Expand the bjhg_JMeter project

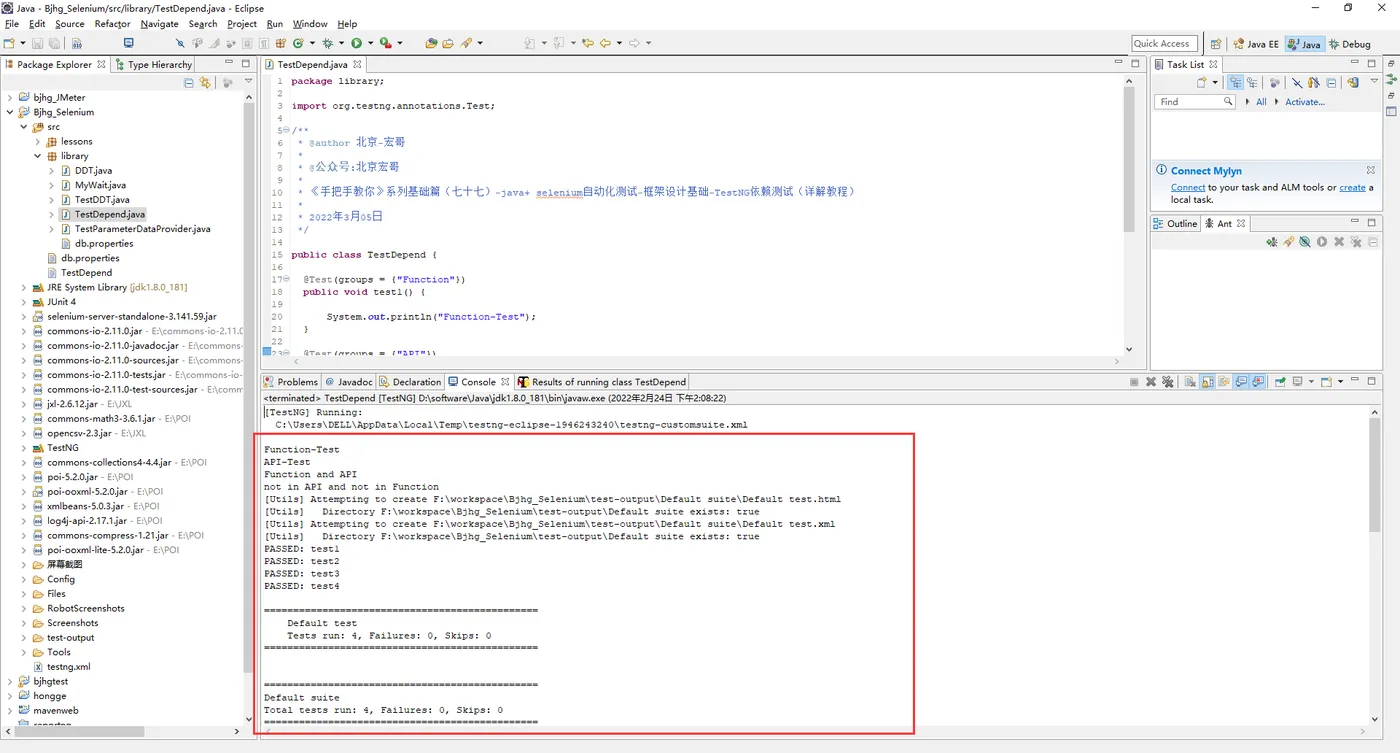(x=10, y=98)
